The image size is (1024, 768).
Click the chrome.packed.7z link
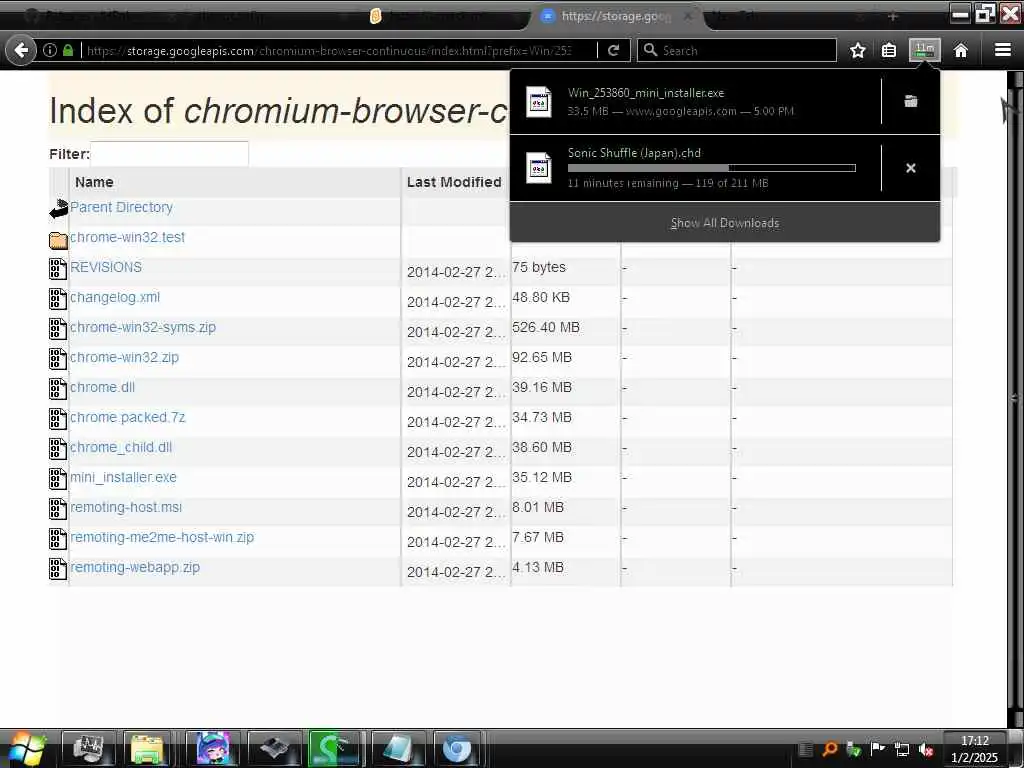pyautogui.click(x=128, y=417)
